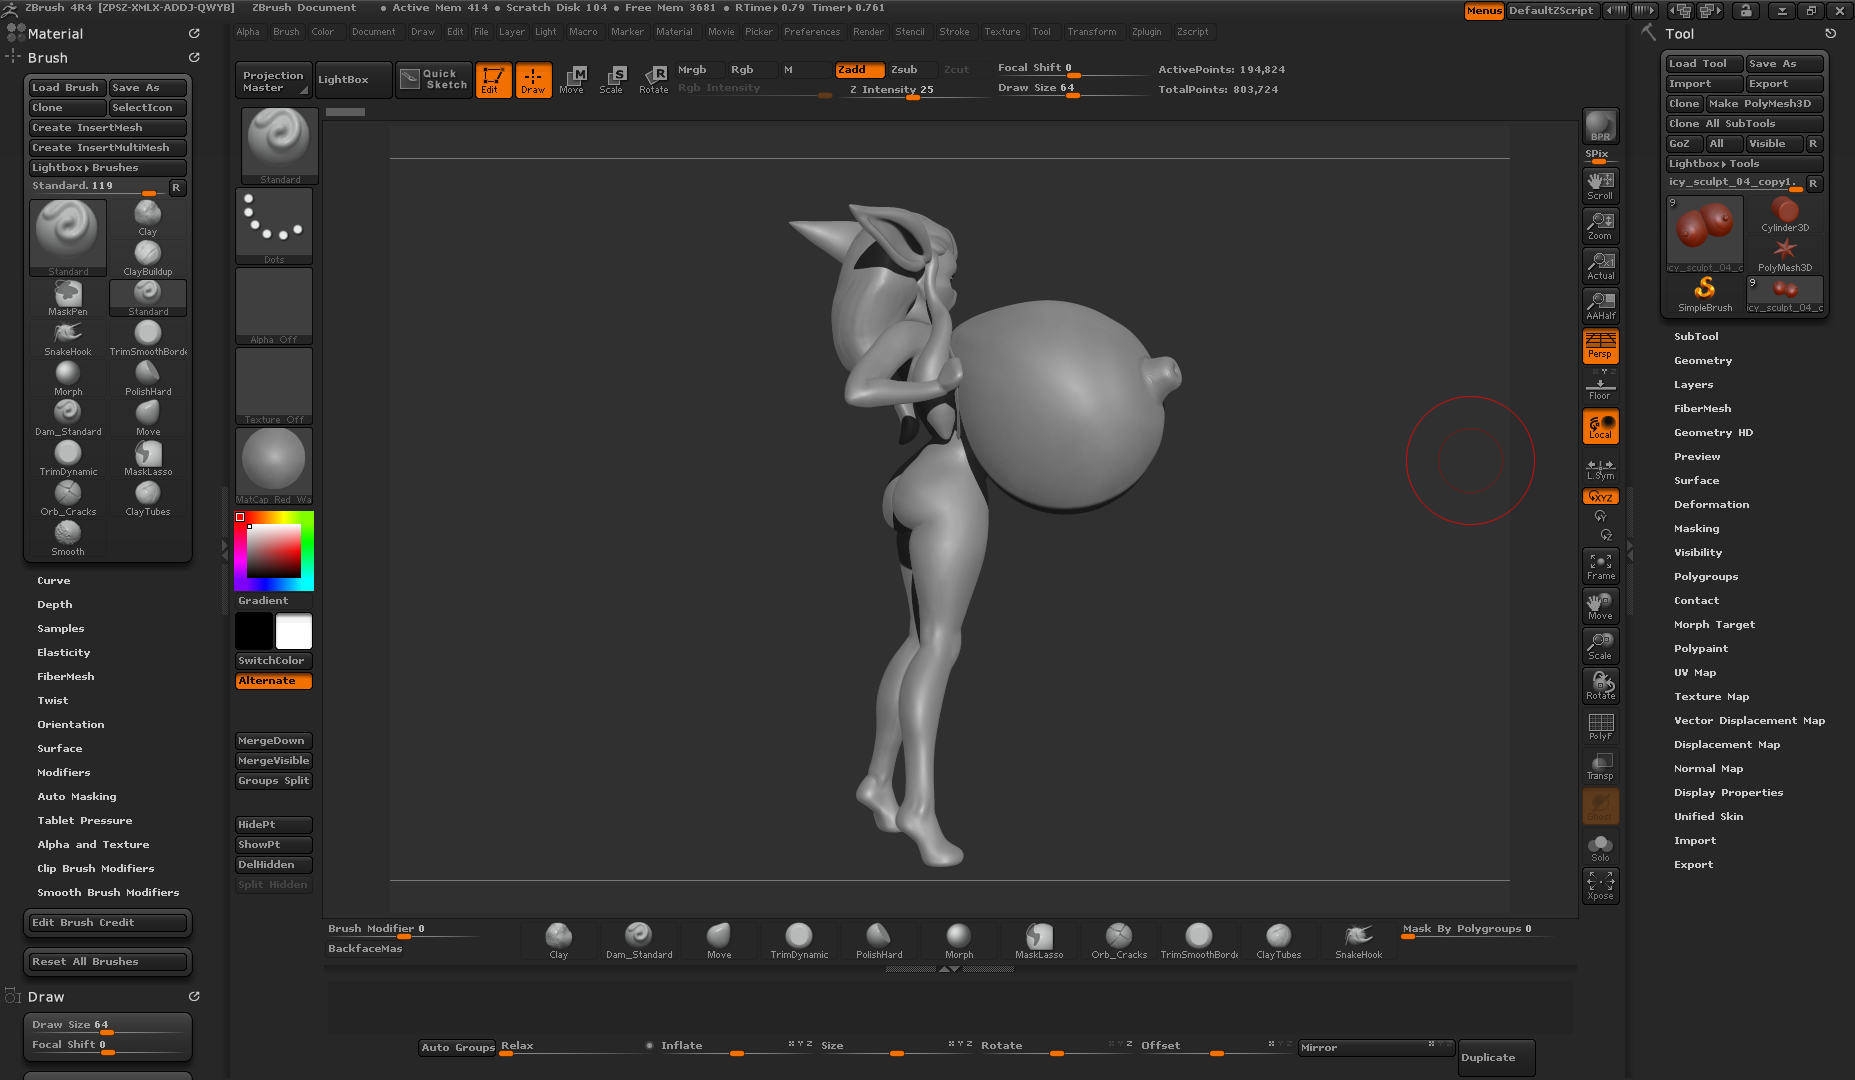Open the Render menu
Screen dimensions: 1855x1080
[868, 32]
